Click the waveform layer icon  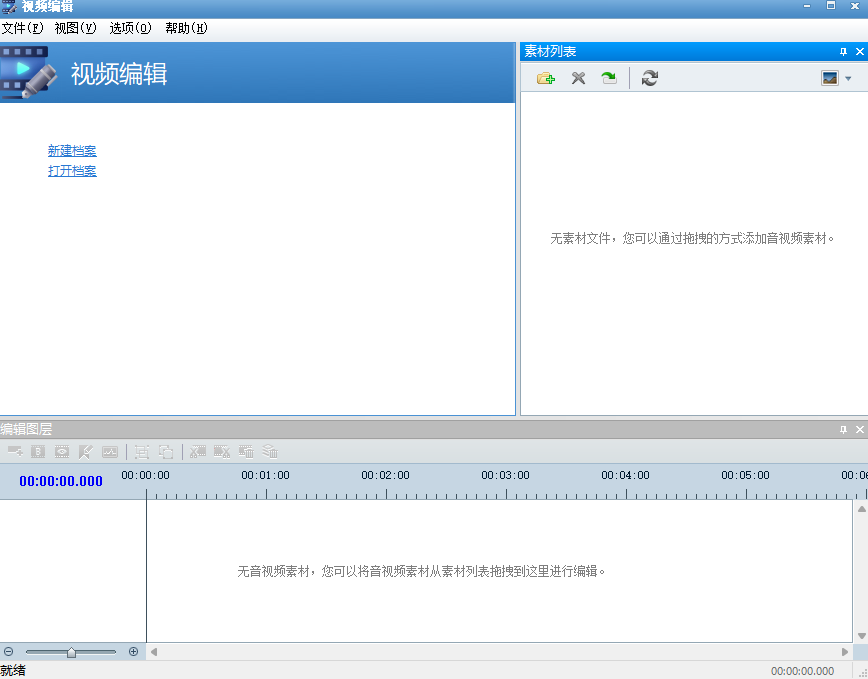pyautogui.click(x=110, y=452)
